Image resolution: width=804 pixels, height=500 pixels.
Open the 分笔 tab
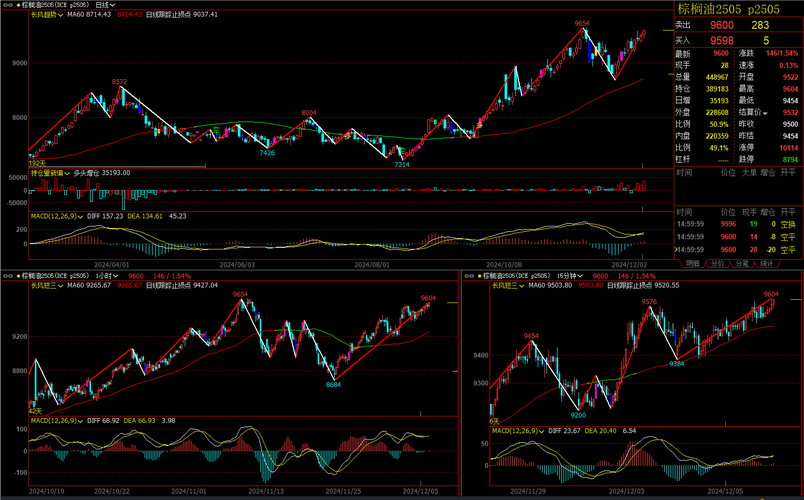(x=742, y=264)
